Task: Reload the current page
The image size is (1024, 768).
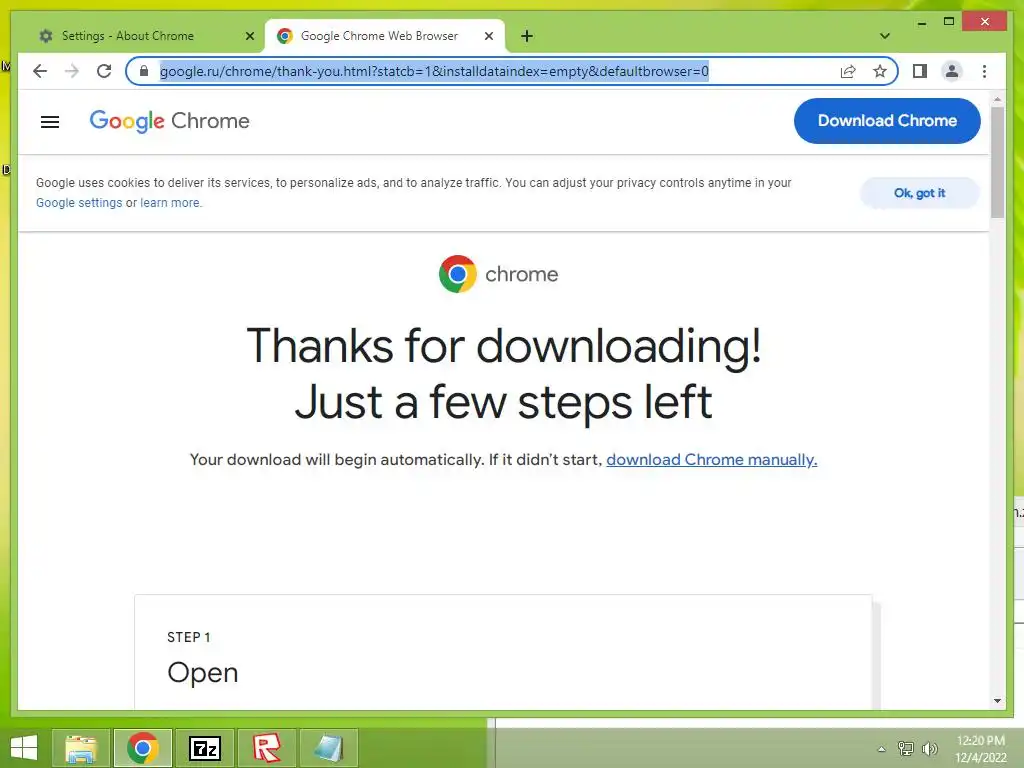Action: click(104, 71)
